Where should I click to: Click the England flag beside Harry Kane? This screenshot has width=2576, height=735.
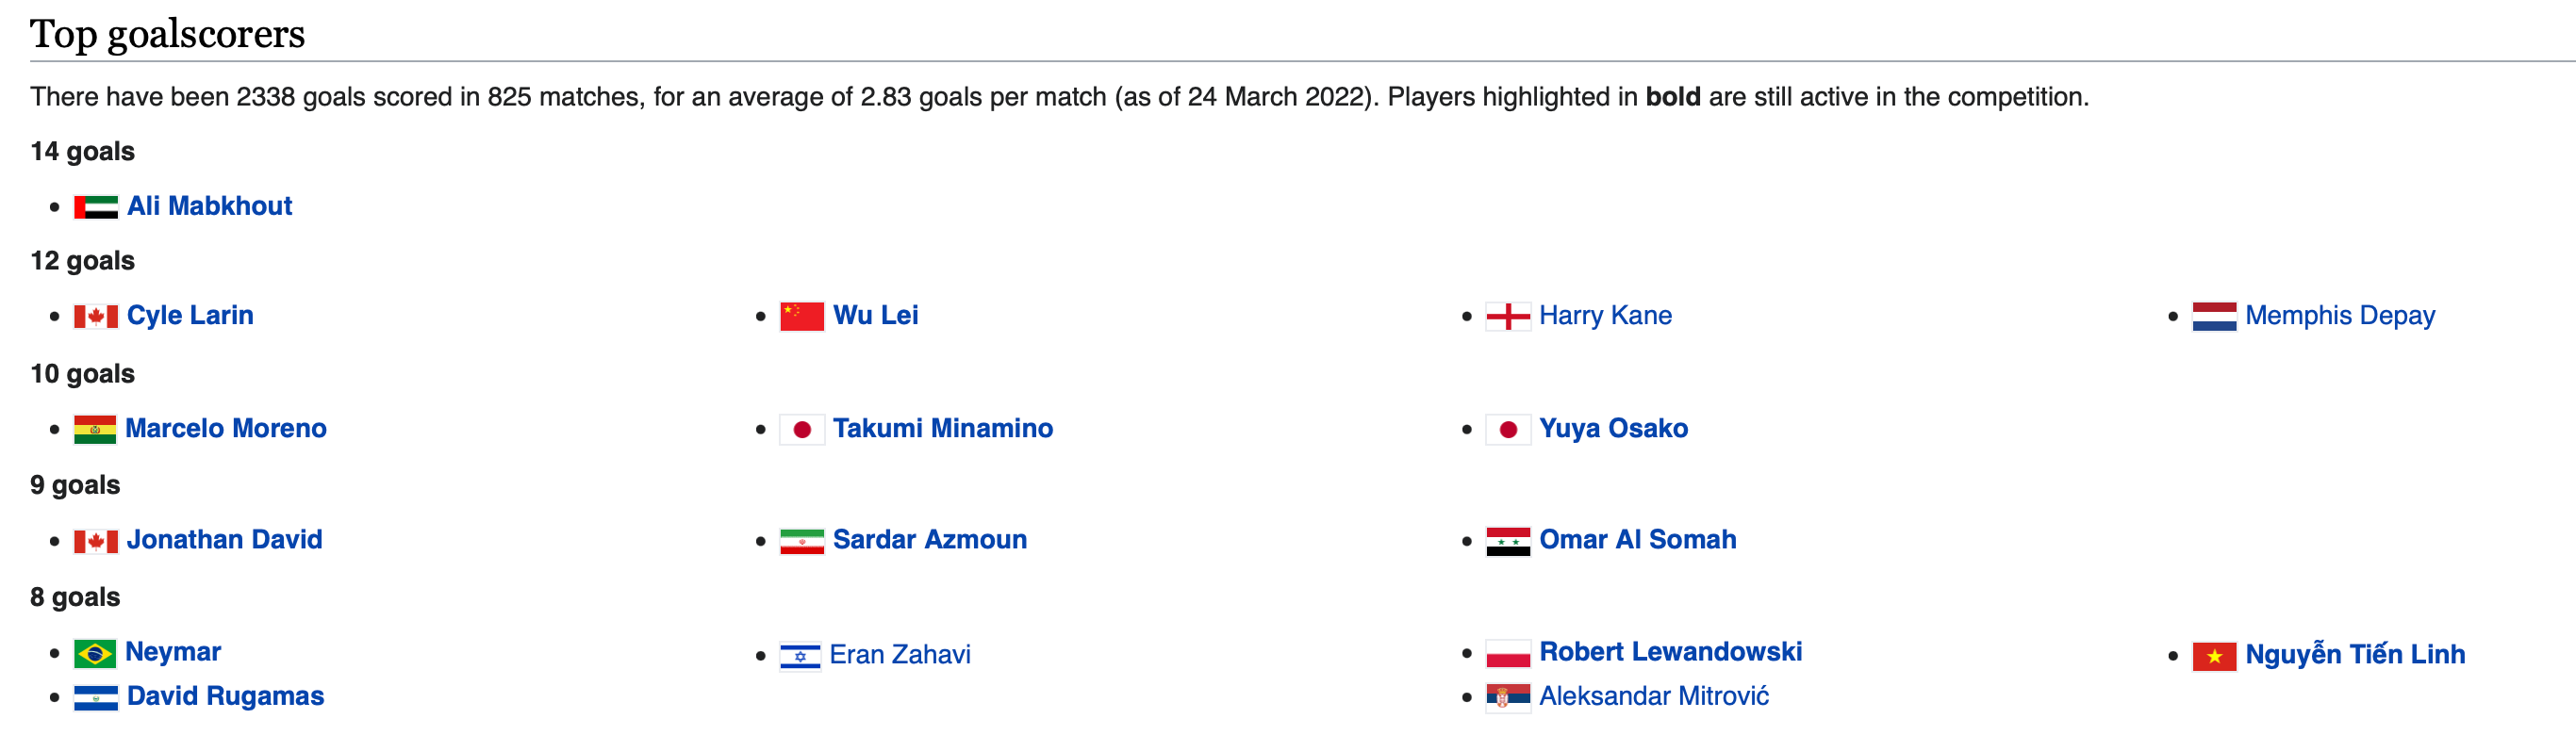1507,316
